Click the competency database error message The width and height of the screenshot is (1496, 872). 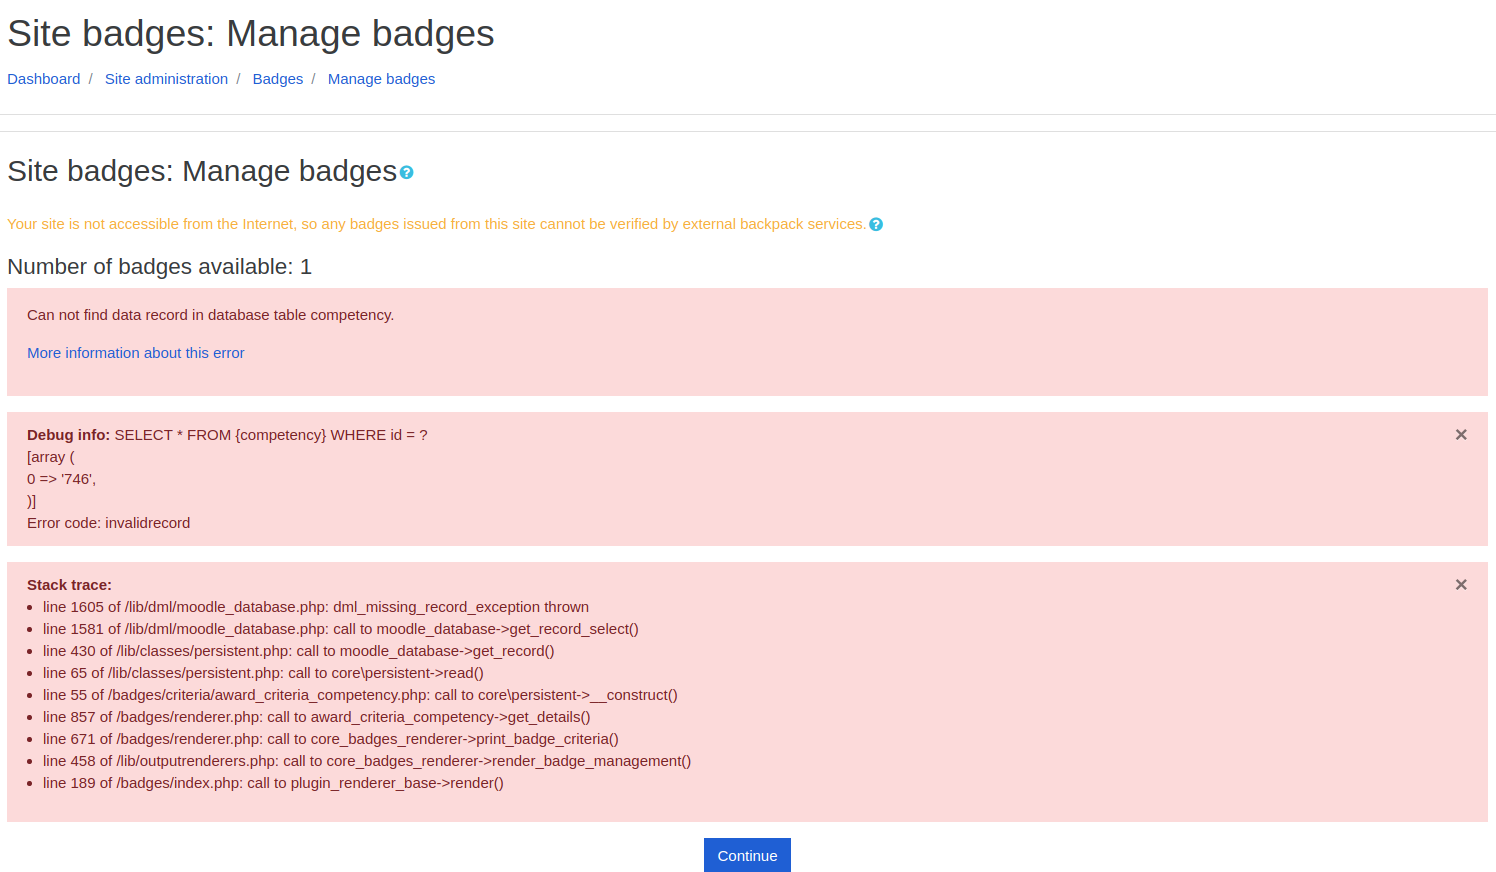tap(211, 315)
